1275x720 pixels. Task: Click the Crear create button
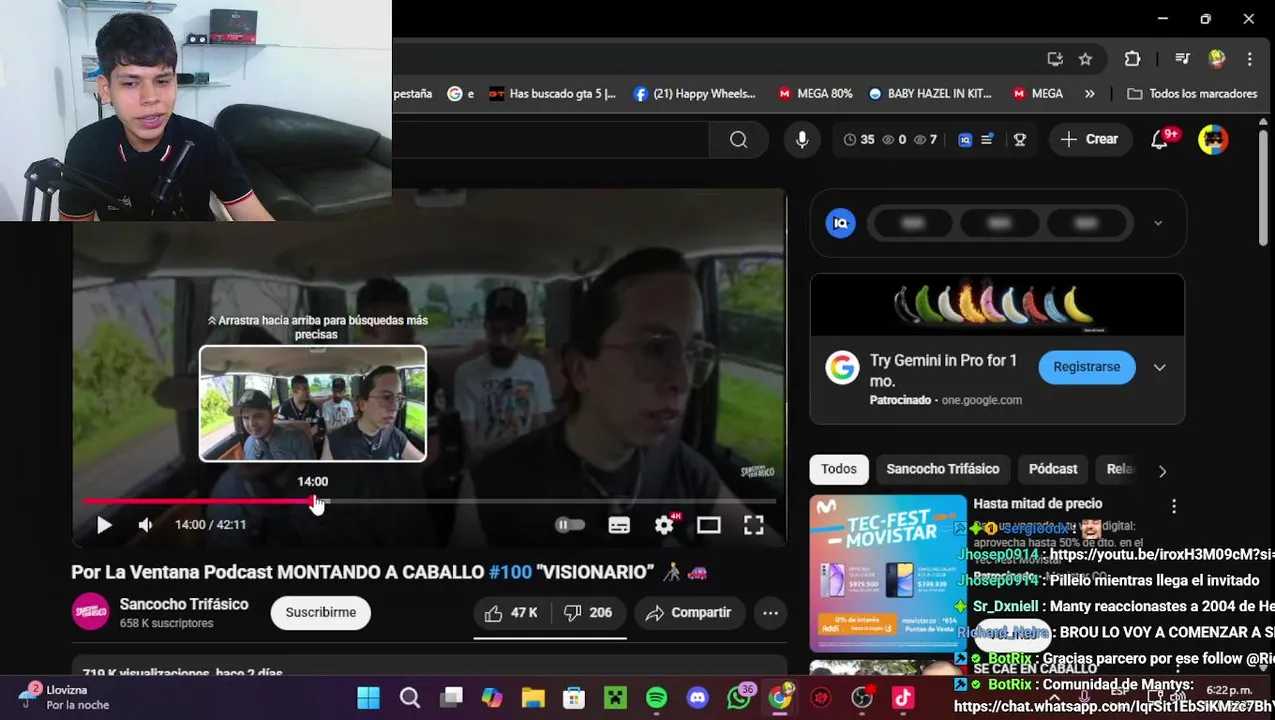[1089, 140]
